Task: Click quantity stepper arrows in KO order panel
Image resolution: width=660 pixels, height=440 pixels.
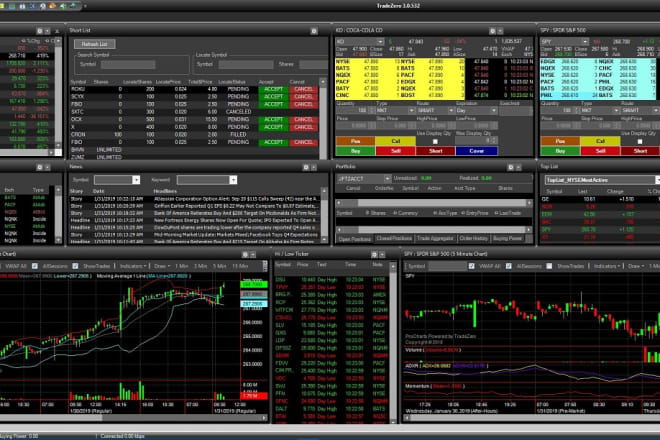Action: pyautogui.click(x=371, y=111)
